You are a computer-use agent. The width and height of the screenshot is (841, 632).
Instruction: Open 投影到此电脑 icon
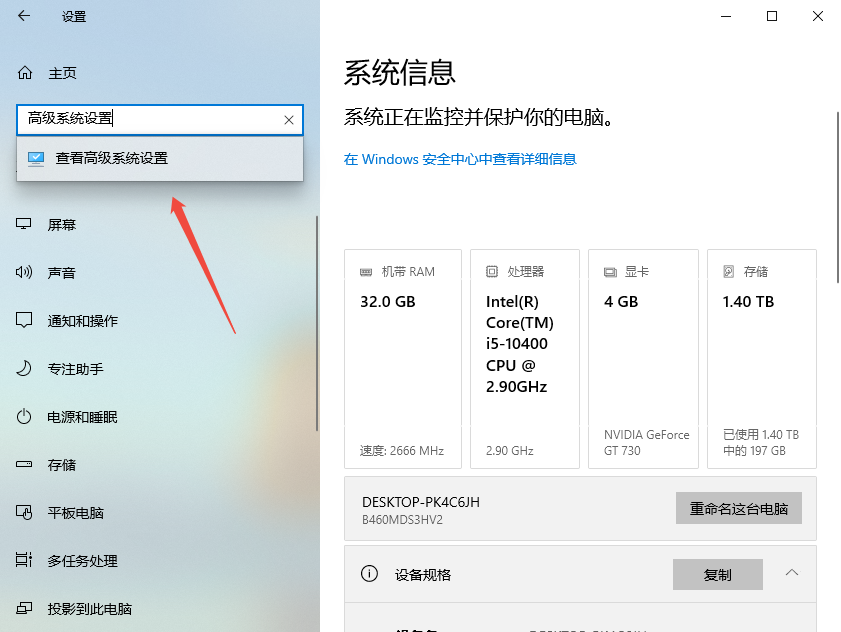24,608
